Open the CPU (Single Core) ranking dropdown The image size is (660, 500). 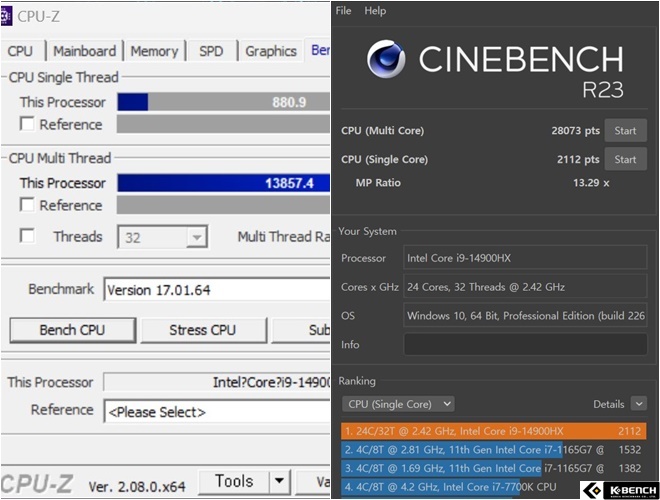398,404
